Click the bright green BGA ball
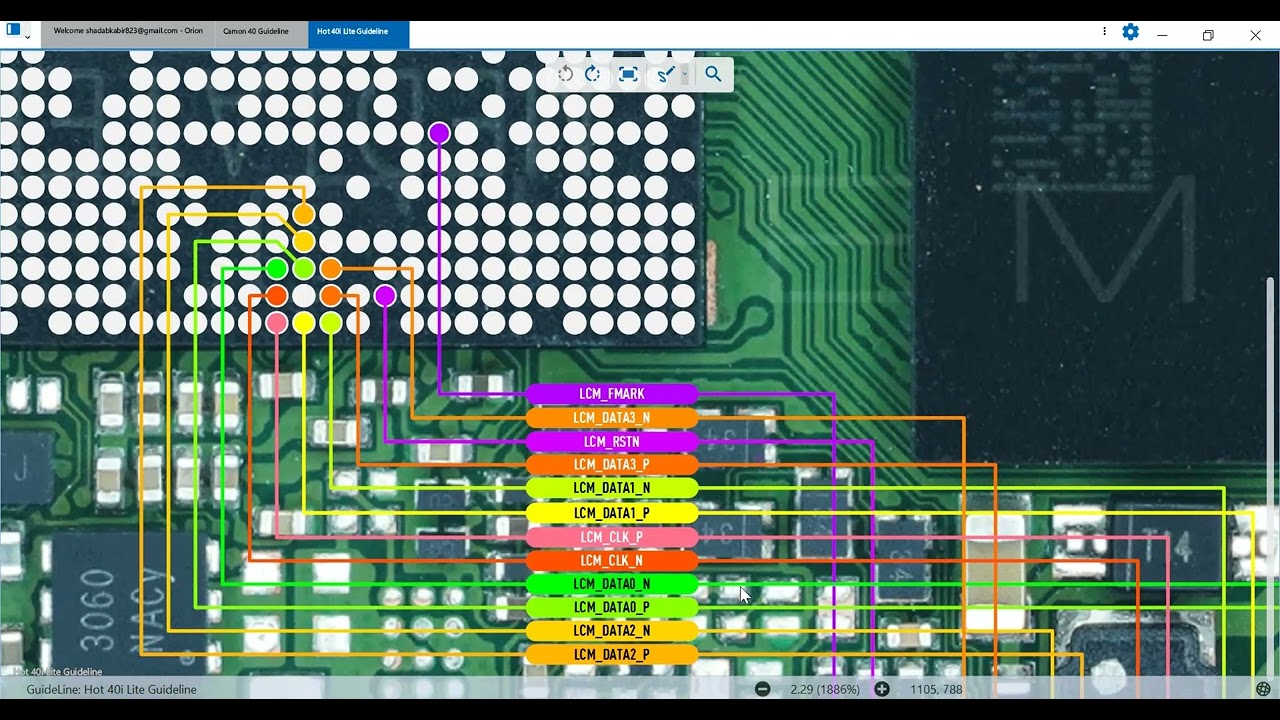This screenshot has height=720, width=1280. (277, 269)
